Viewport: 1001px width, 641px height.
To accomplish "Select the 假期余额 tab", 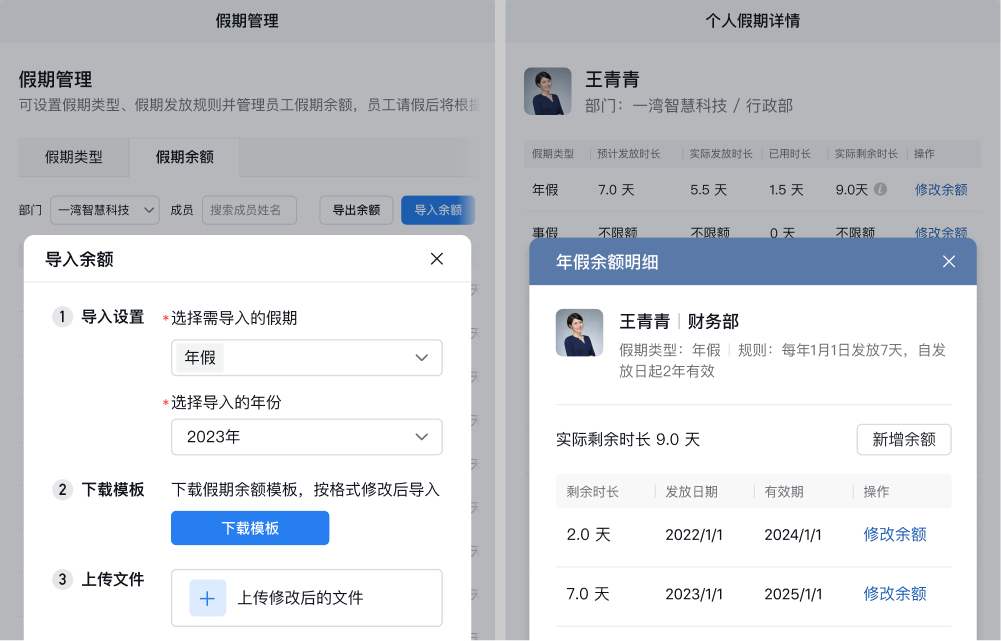I will pyautogui.click(x=184, y=157).
